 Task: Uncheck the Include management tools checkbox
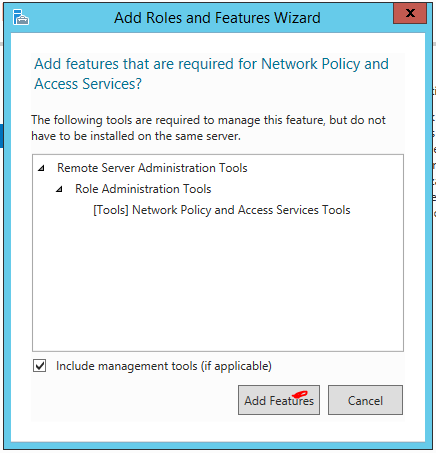click(40, 366)
